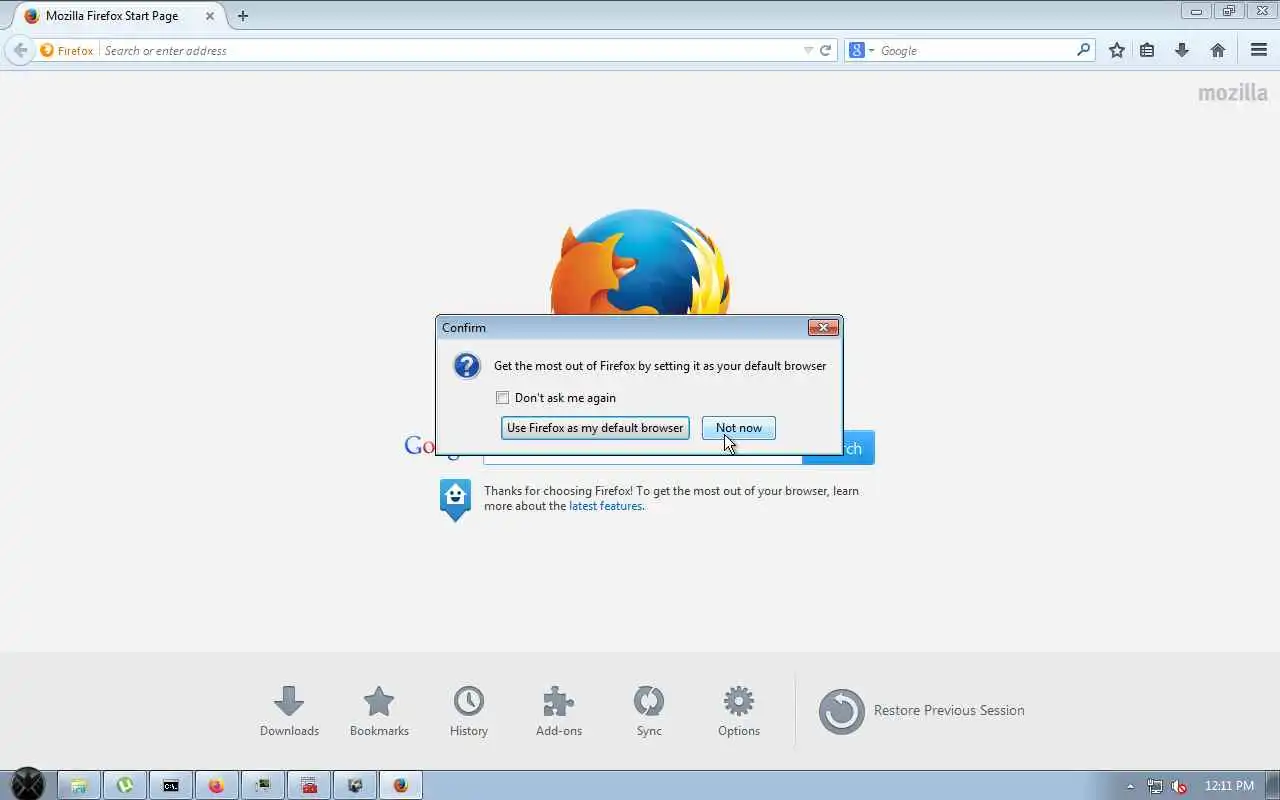Select the Mozilla Firefox Start Page tab
The height and width of the screenshot is (800, 1280).
pyautogui.click(x=119, y=16)
